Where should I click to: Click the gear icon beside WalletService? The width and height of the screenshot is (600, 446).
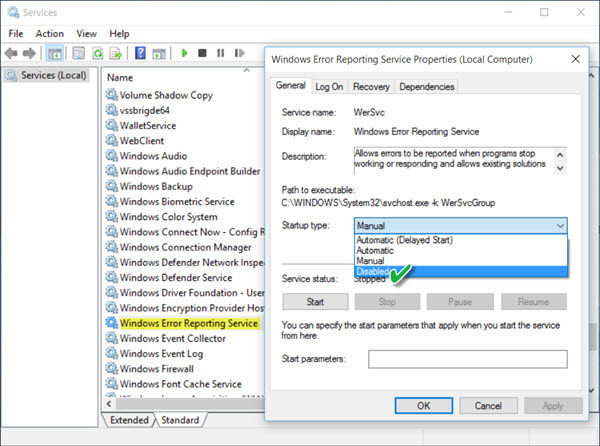pos(111,125)
